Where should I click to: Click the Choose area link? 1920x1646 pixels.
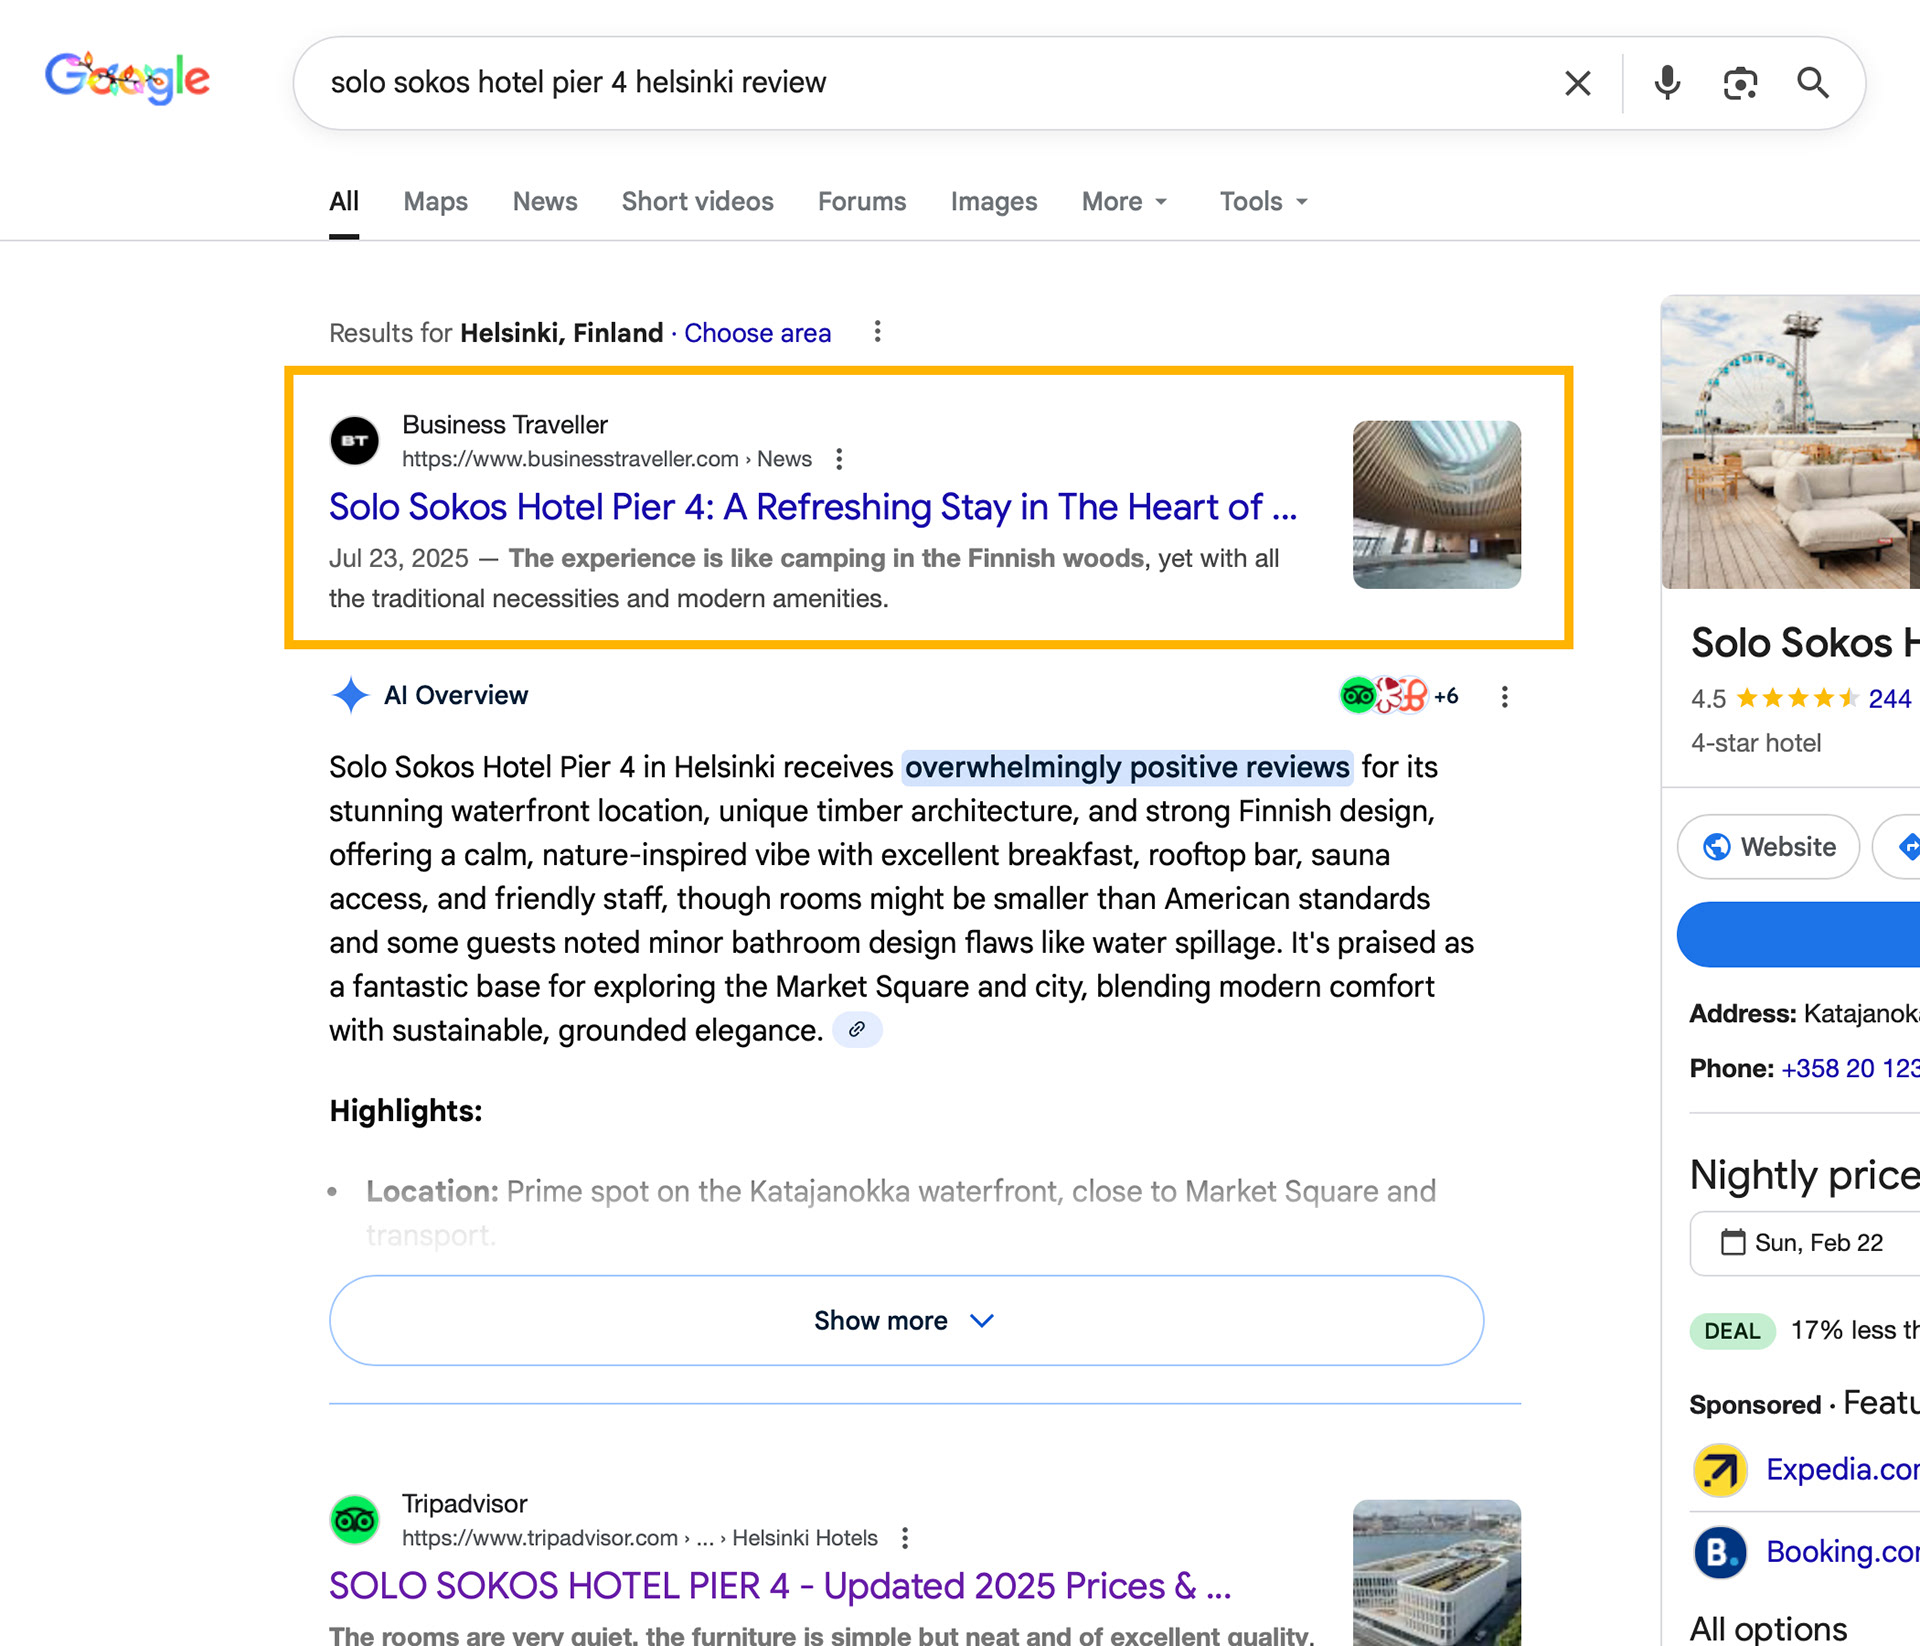tap(757, 333)
